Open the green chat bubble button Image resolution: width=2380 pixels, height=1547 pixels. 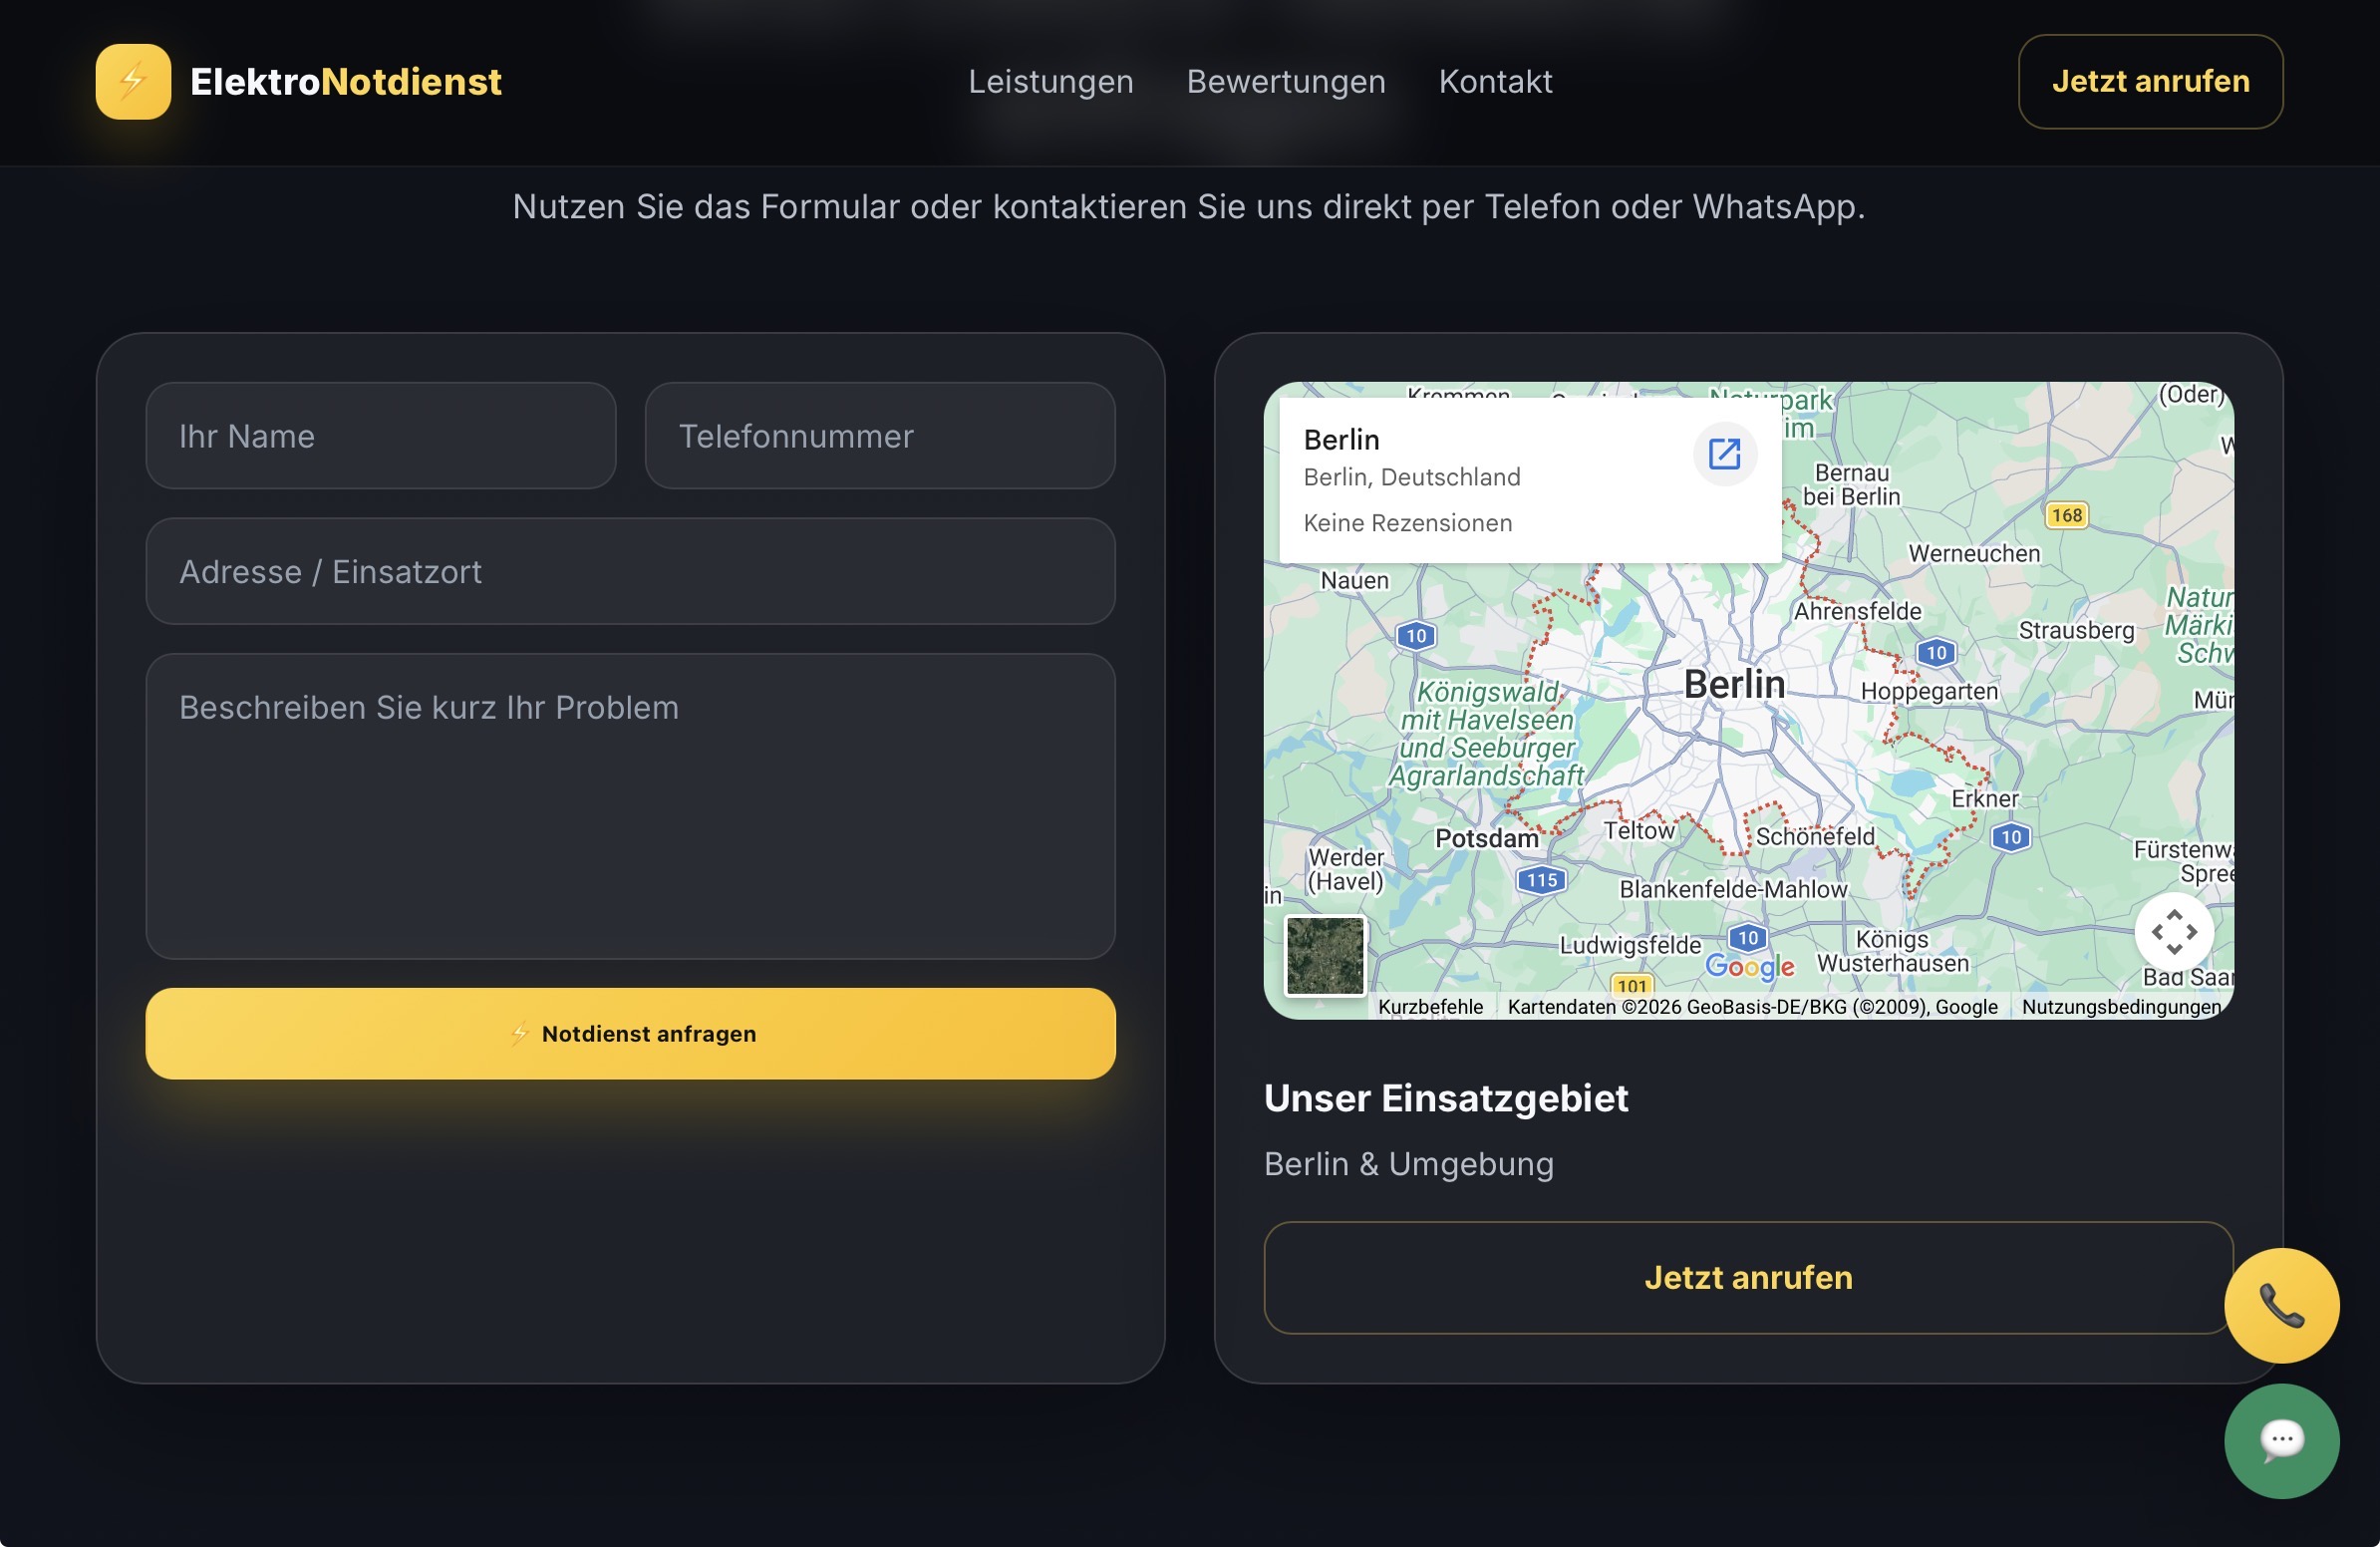(x=2281, y=1440)
